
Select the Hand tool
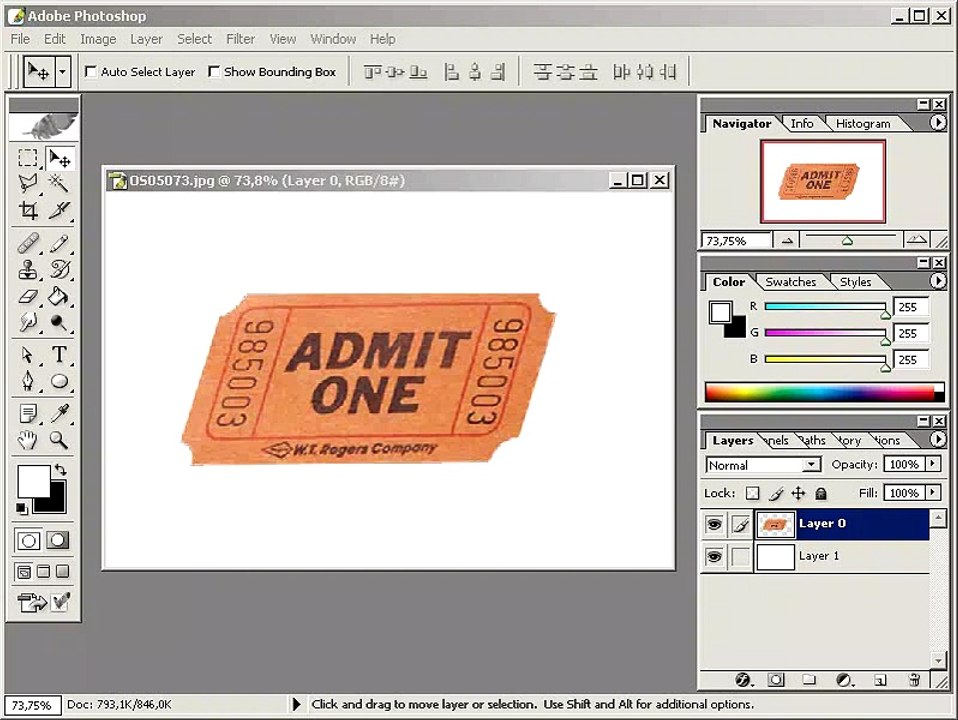click(27, 439)
